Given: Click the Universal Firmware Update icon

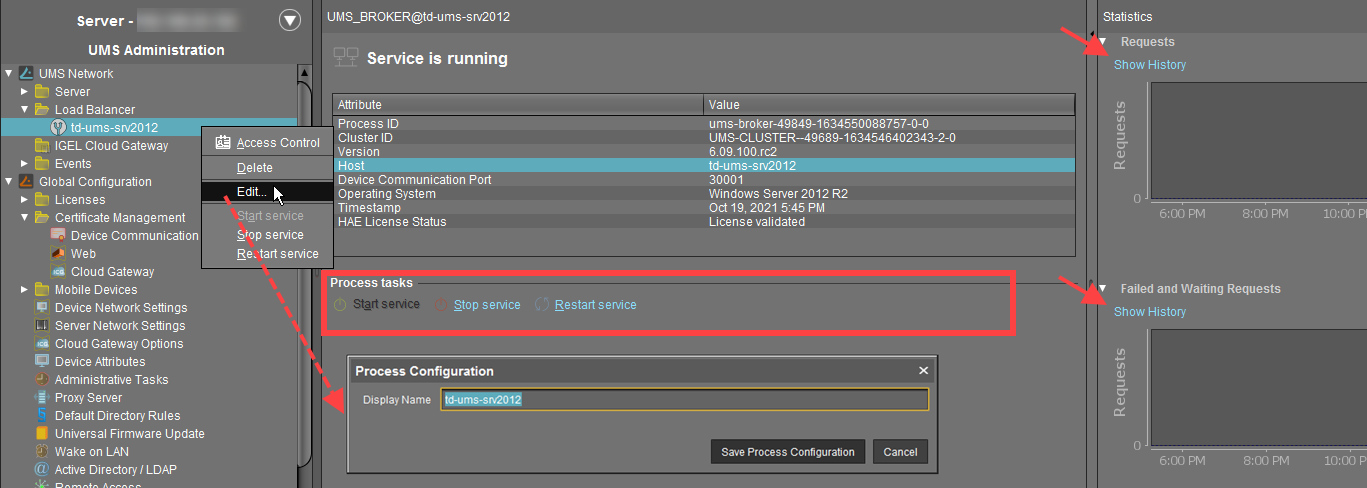Looking at the screenshot, I should 42,434.
